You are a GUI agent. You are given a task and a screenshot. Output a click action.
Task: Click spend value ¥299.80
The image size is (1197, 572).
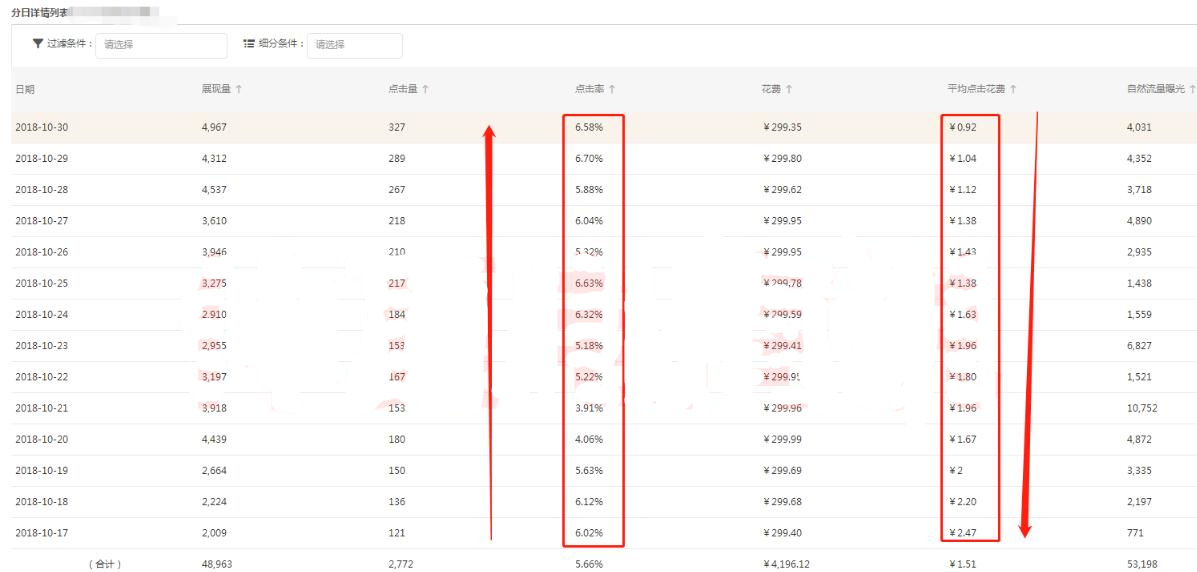pos(782,159)
